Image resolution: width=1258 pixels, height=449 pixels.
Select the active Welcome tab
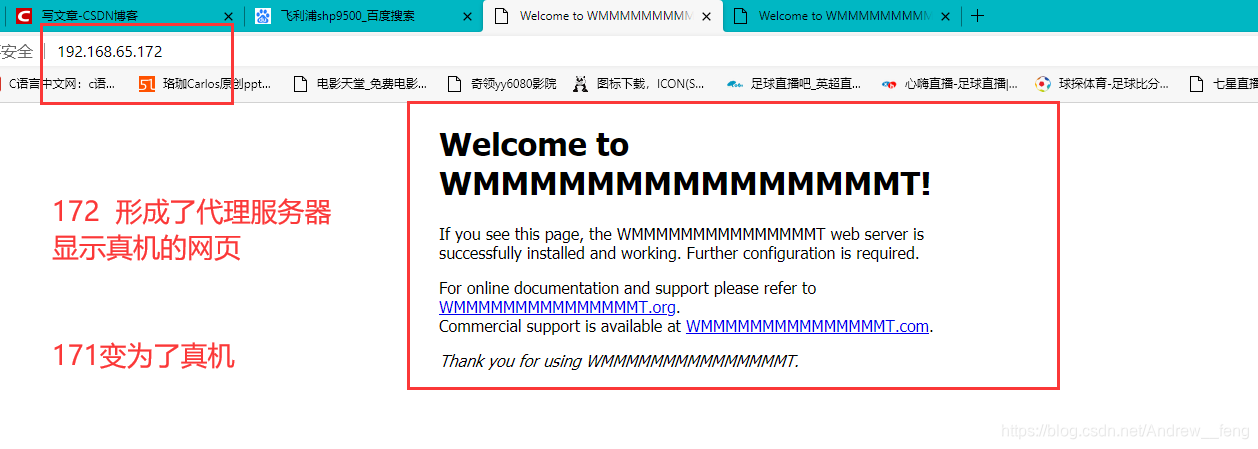point(603,16)
